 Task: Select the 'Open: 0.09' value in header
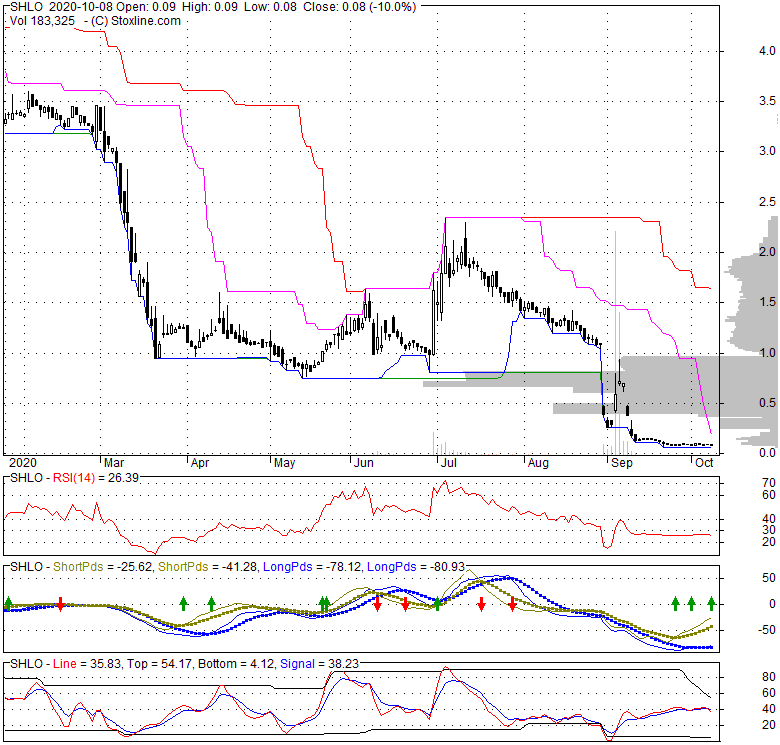coord(148,7)
